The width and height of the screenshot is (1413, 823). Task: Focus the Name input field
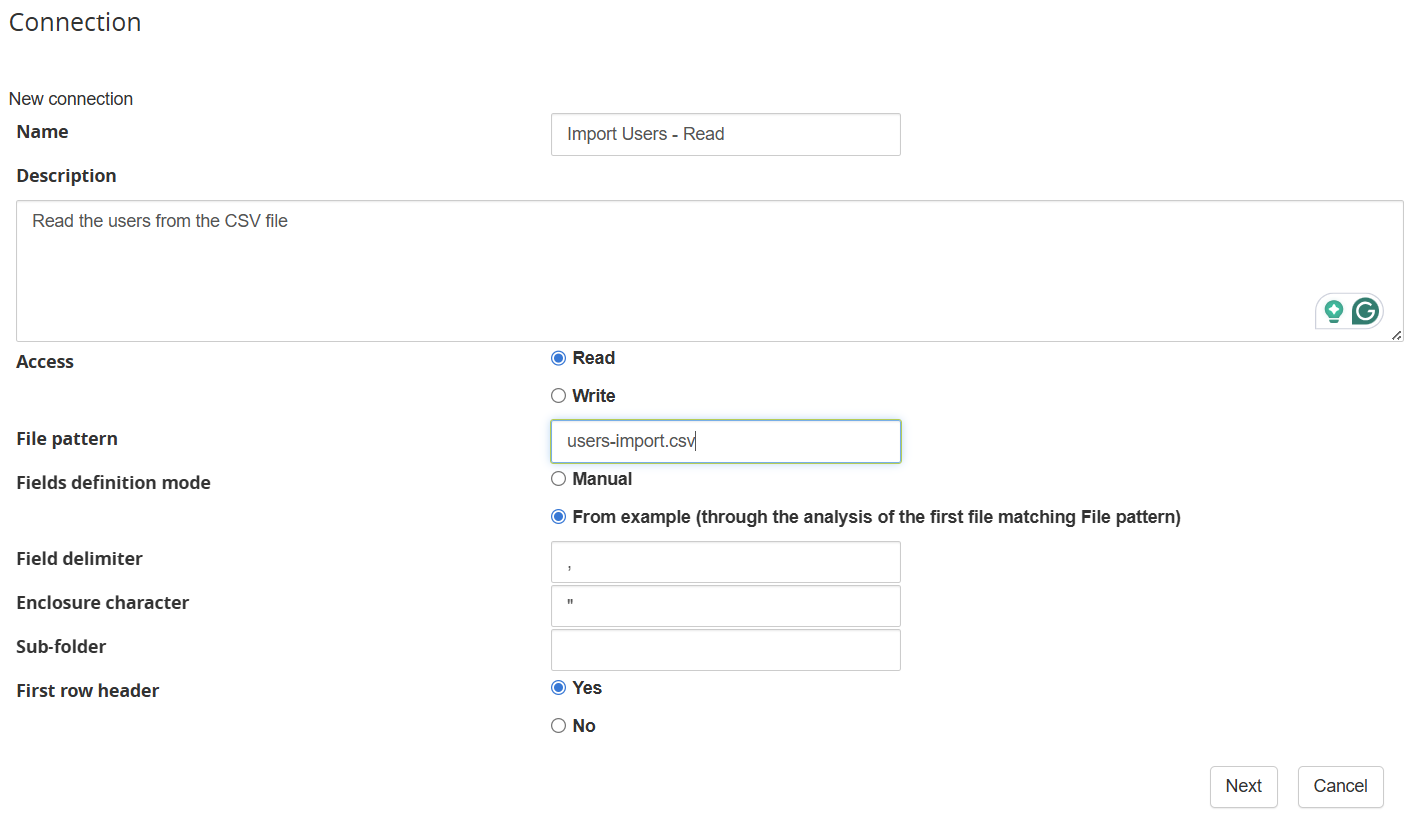(x=725, y=134)
